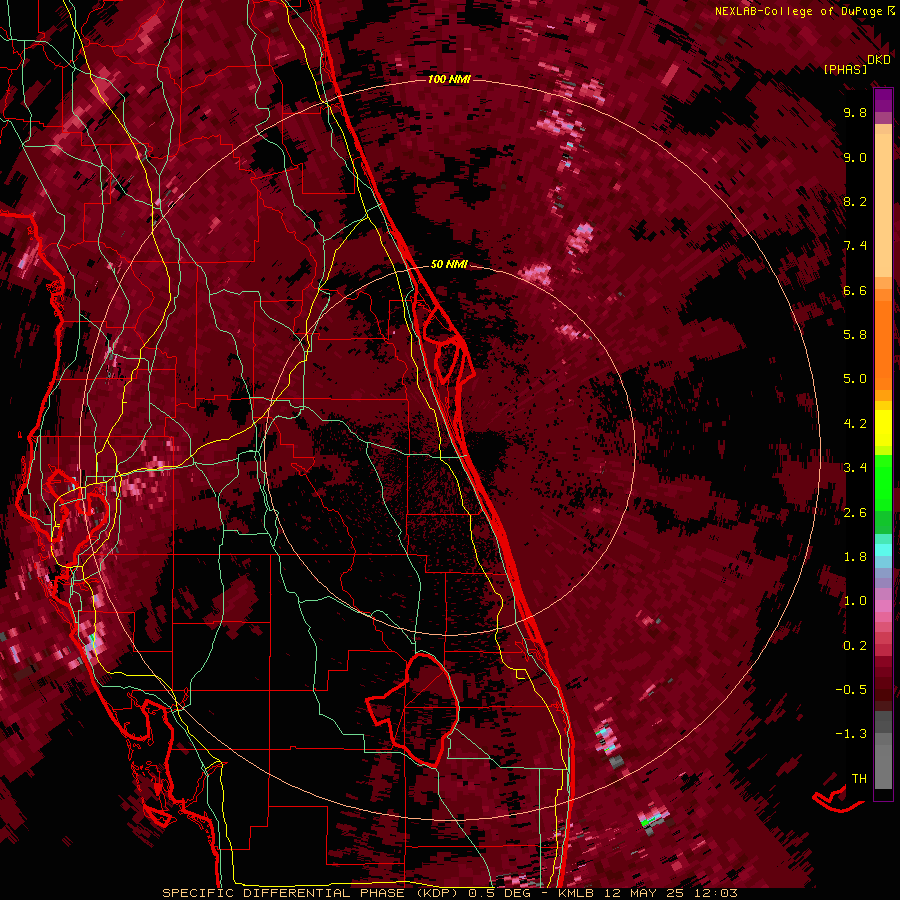Click the -0.5 scale value
This screenshot has width=900, height=900.
(851, 689)
